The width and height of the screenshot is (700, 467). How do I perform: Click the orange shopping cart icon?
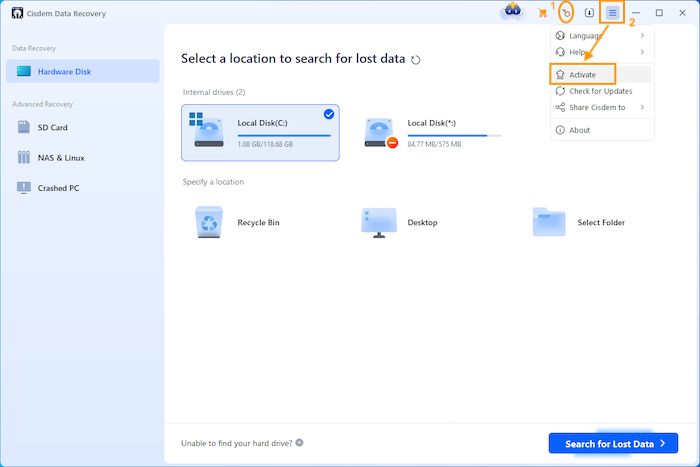click(x=542, y=13)
